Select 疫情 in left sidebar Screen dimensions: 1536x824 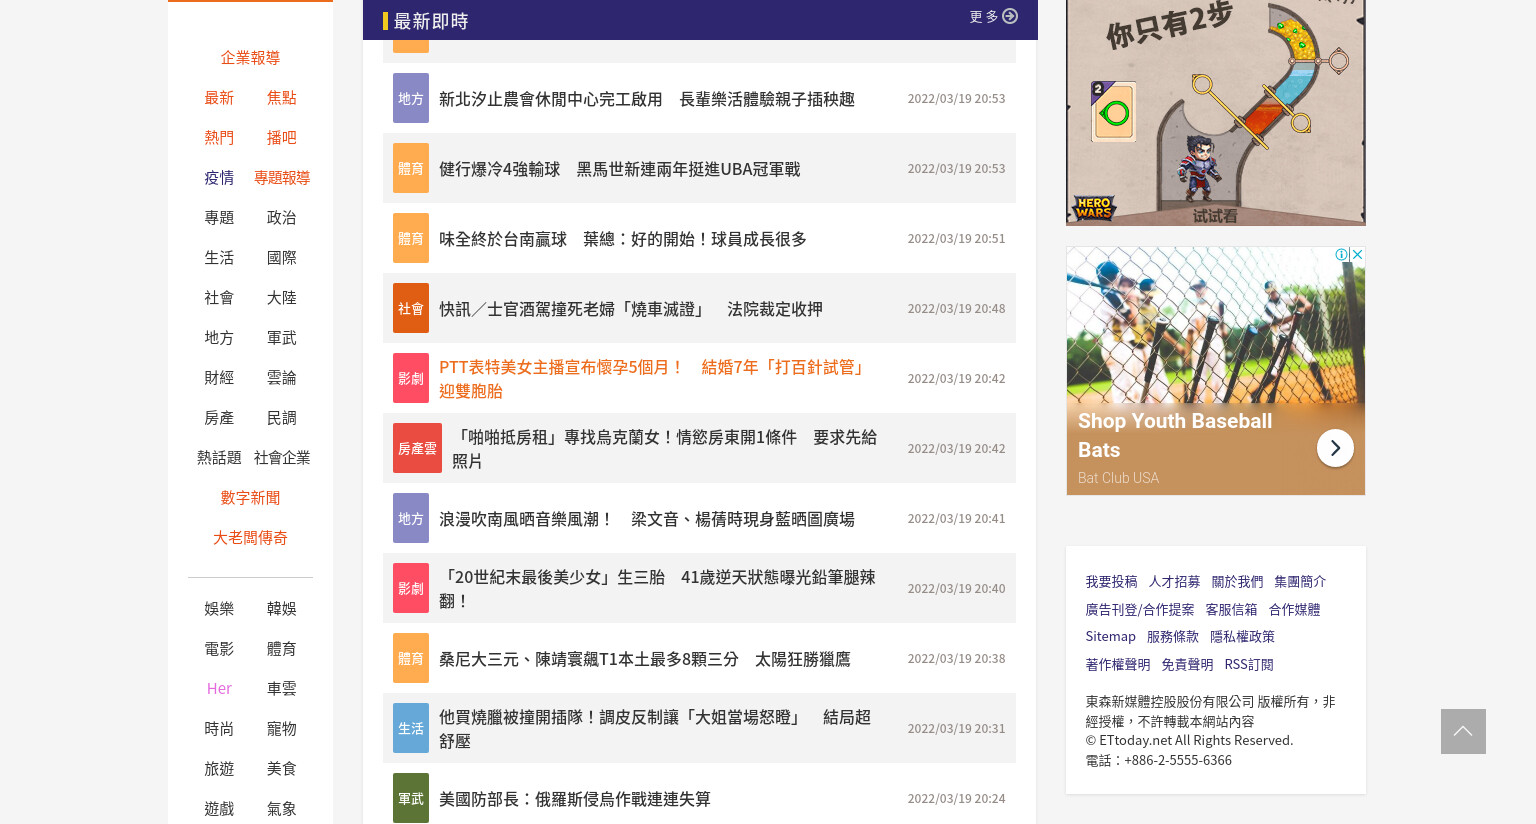point(219,178)
